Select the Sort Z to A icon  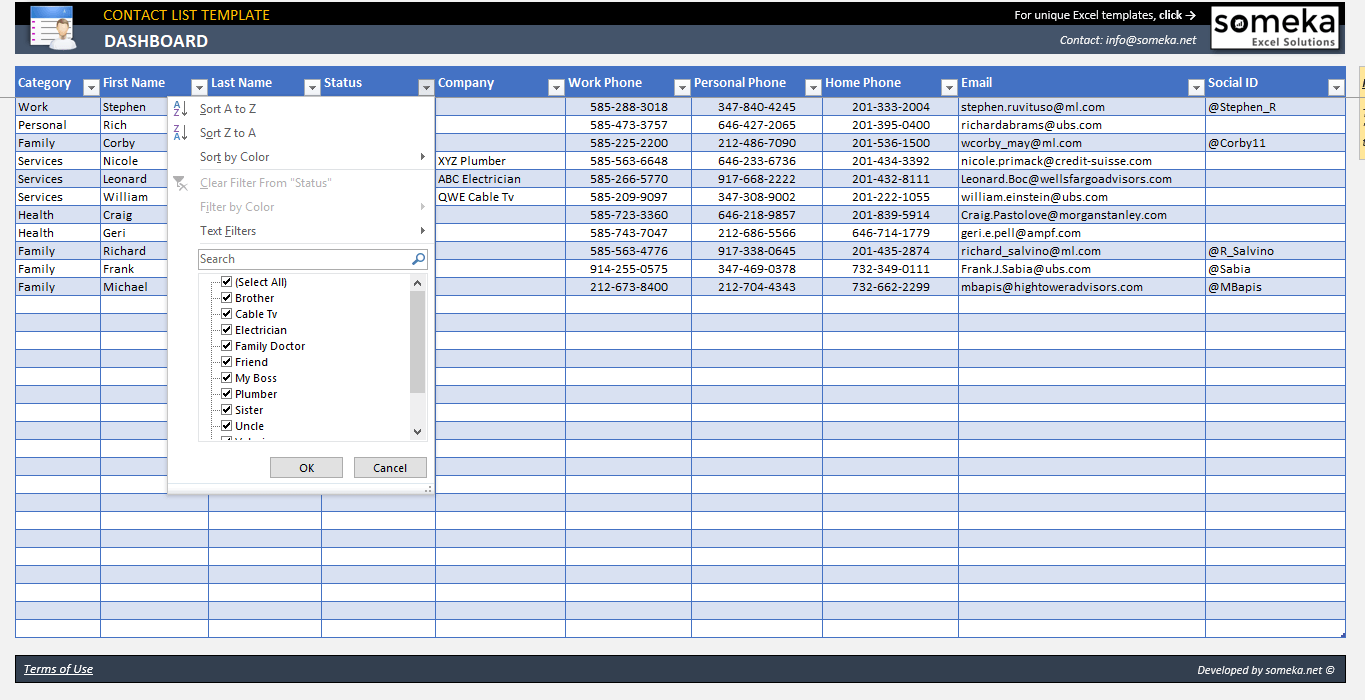(181, 132)
